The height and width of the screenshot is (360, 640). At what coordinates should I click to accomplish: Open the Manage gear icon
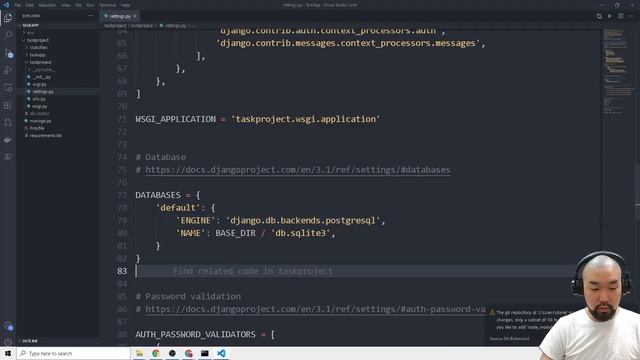(x=8, y=342)
